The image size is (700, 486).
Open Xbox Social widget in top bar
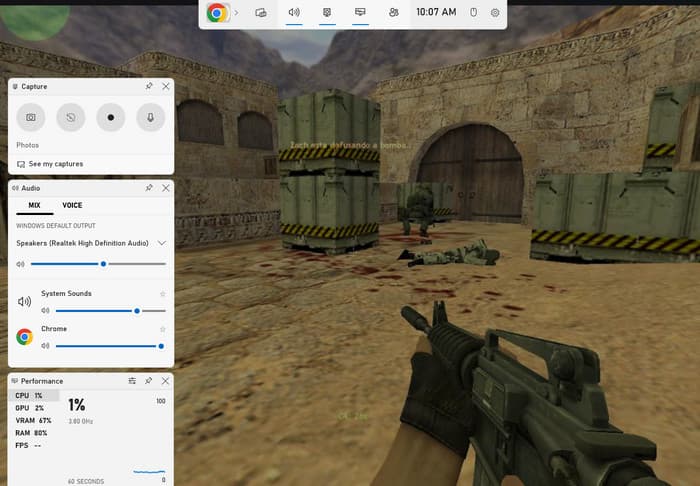[393, 13]
